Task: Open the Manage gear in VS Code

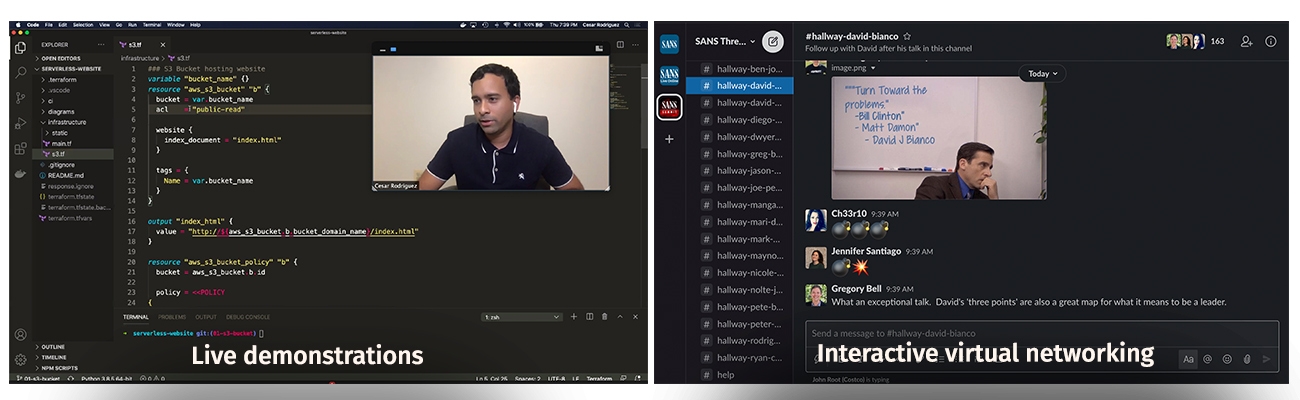Action: tap(20, 359)
